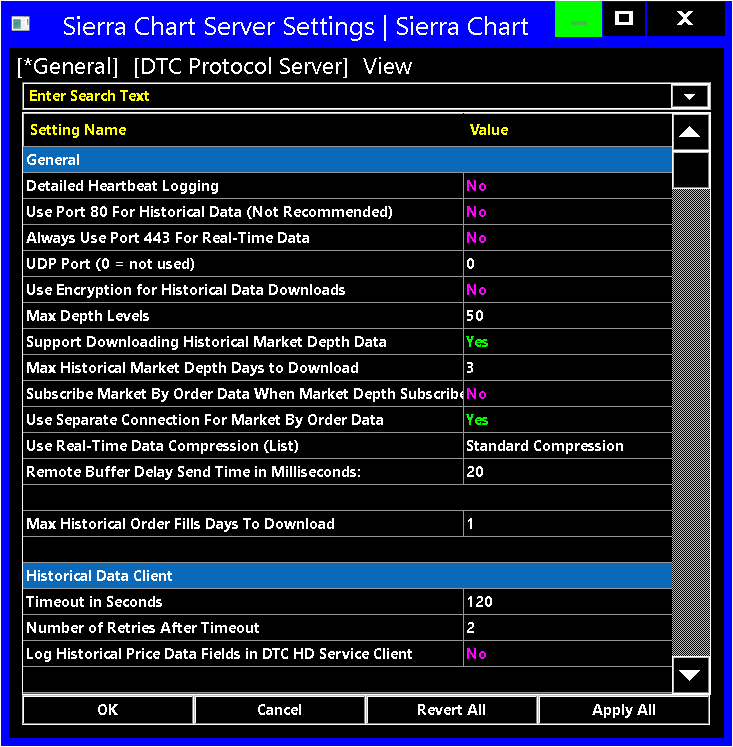733x747 pixels.
Task: Toggle Use Port 80 For Historical Data value
Action: coord(567,212)
